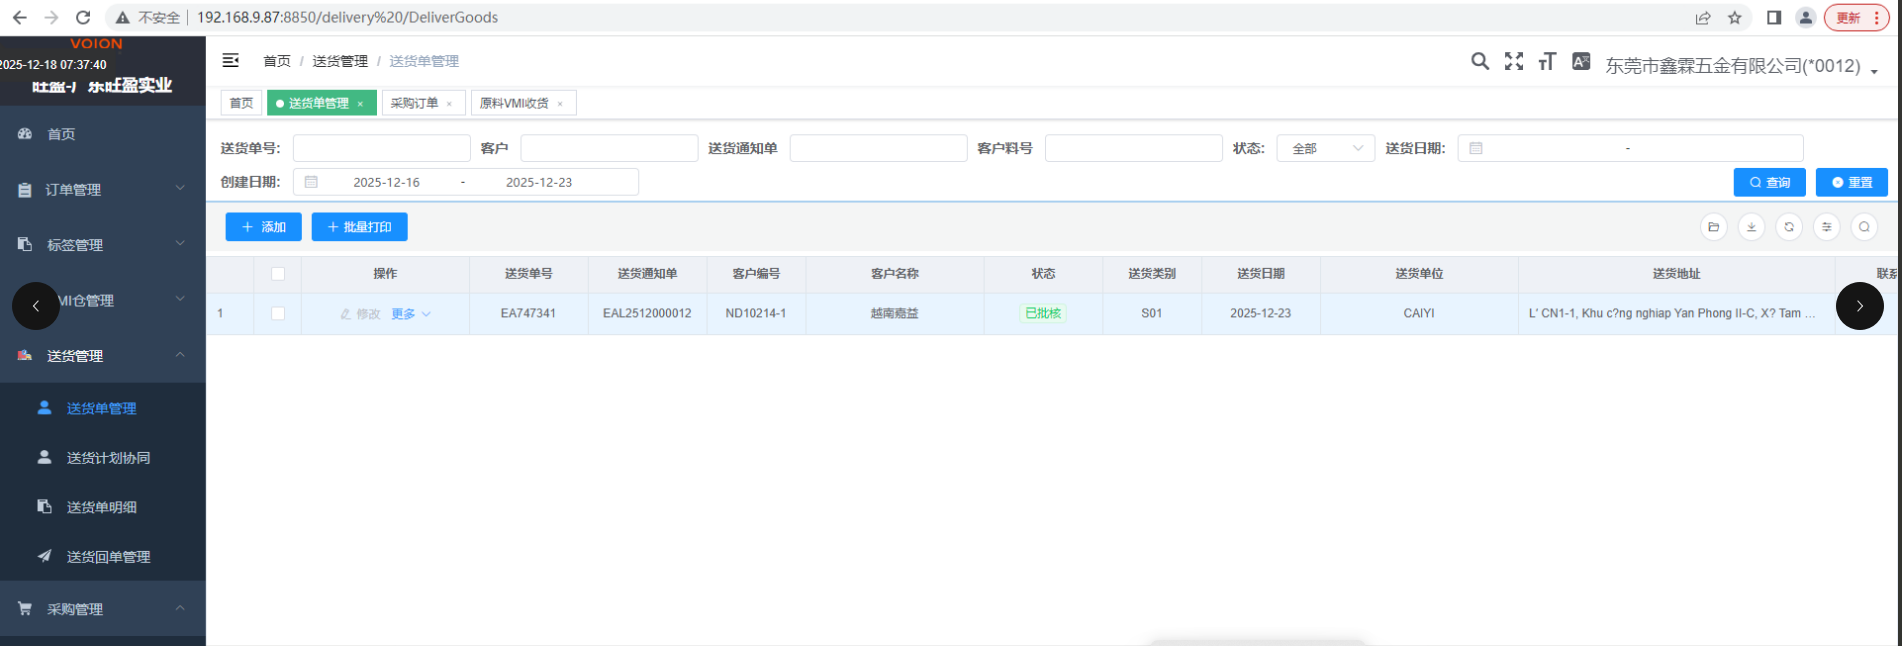Click the browser address bar URL

[347, 17]
